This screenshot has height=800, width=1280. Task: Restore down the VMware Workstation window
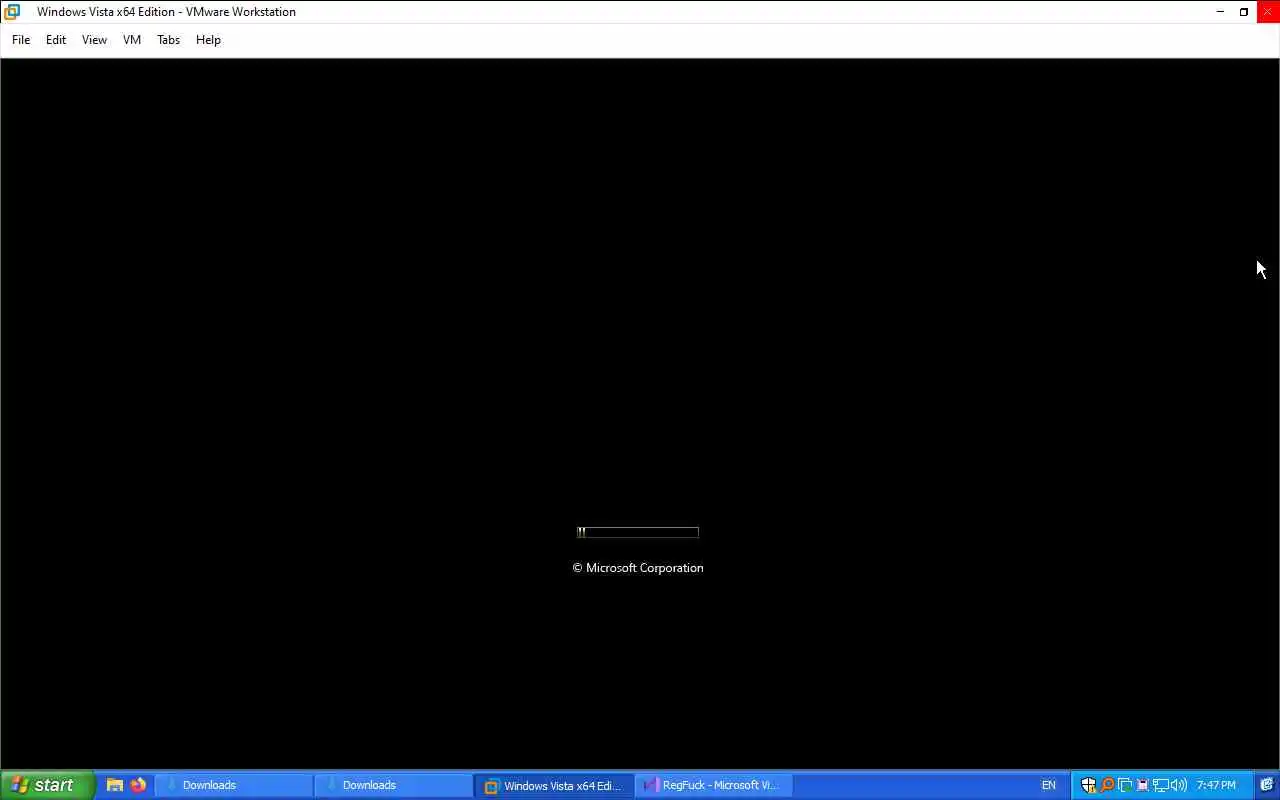click(1244, 12)
